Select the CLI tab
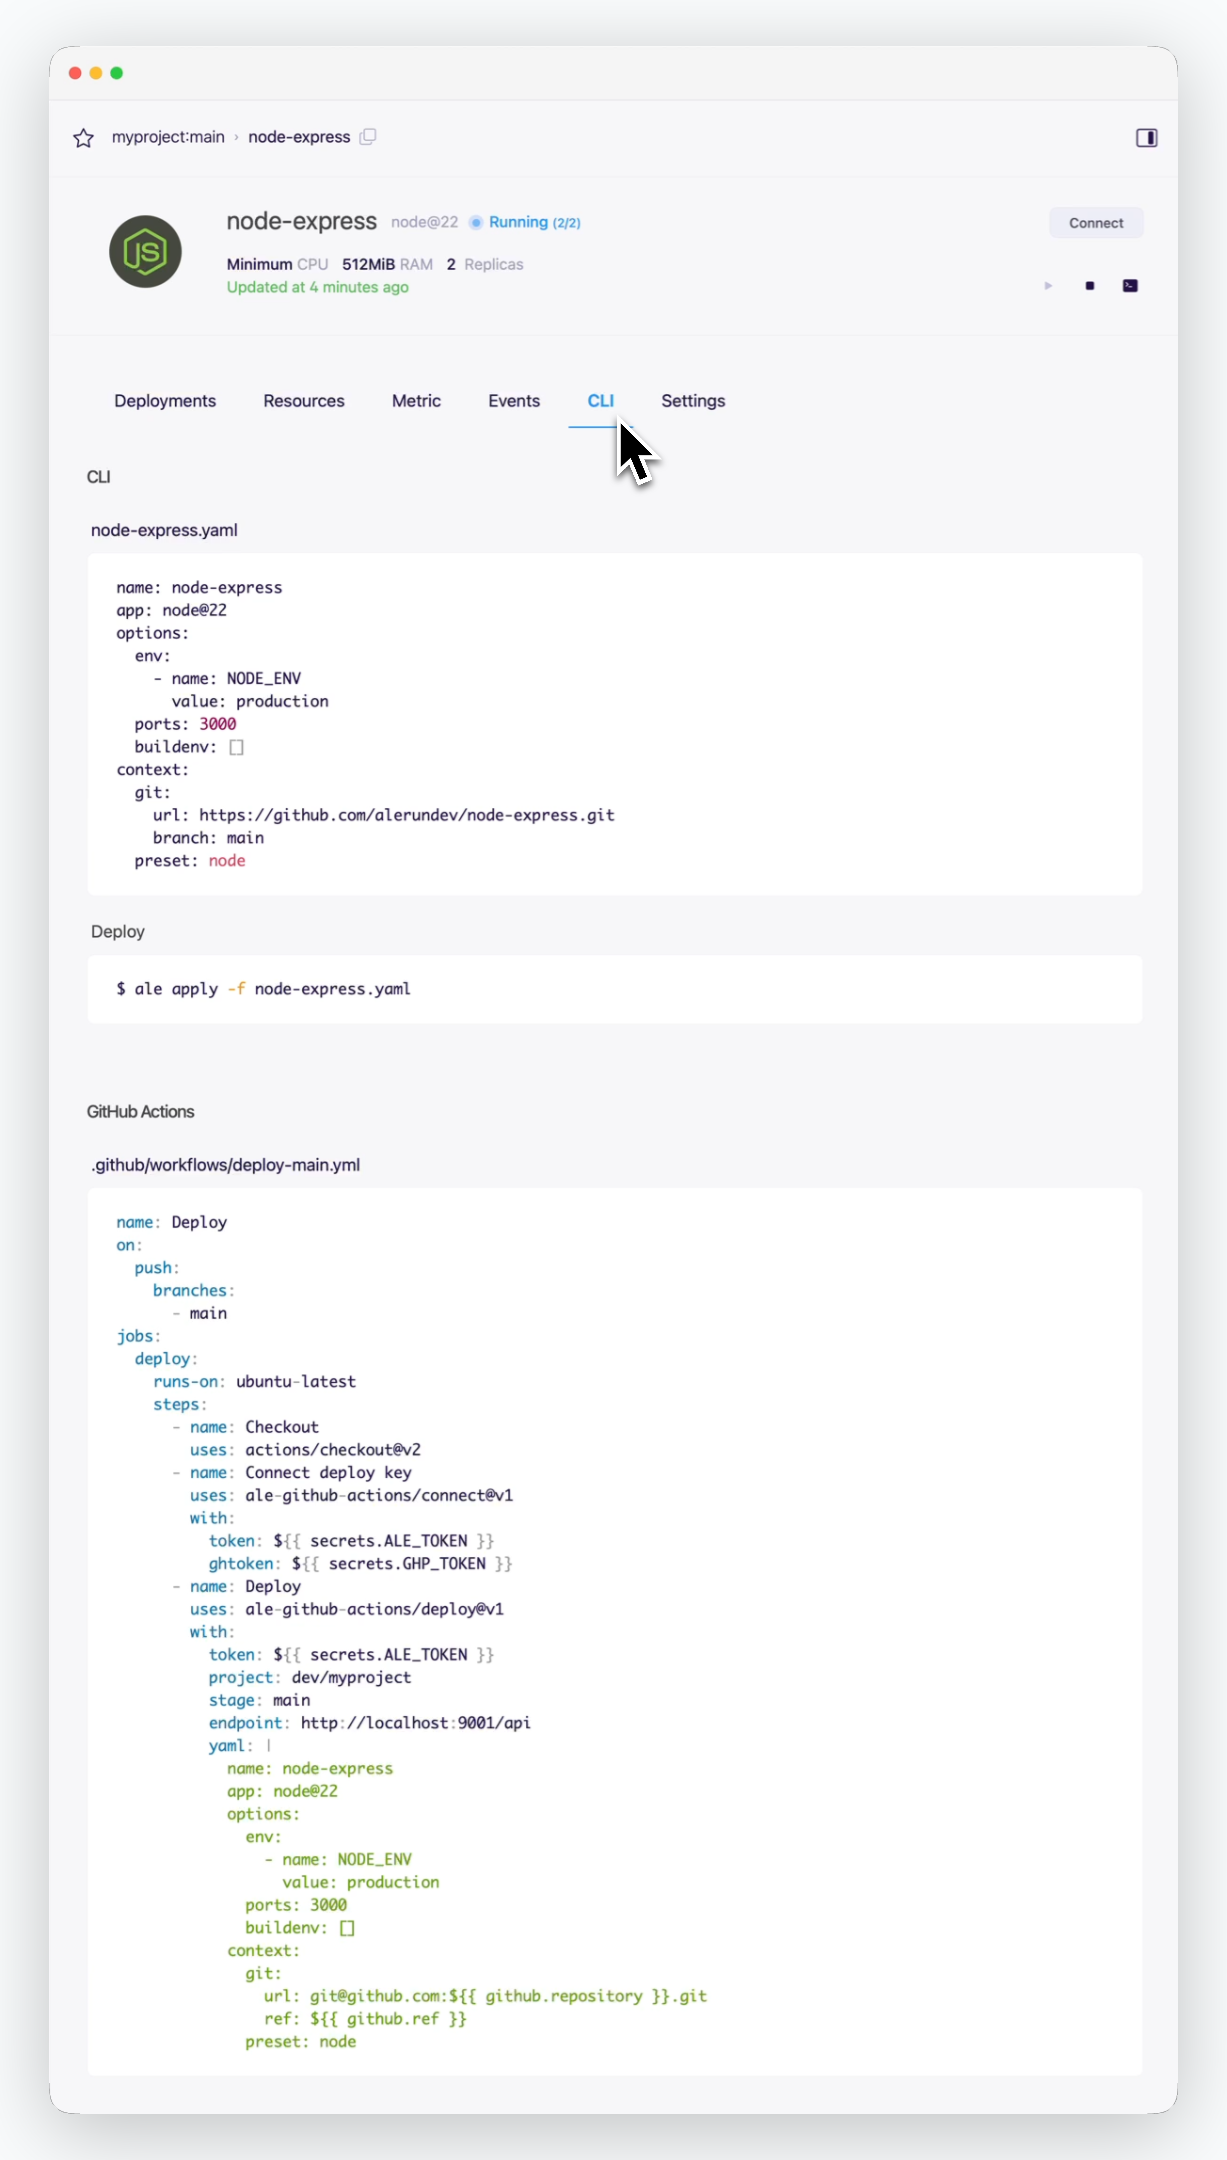 click(x=600, y=401)
